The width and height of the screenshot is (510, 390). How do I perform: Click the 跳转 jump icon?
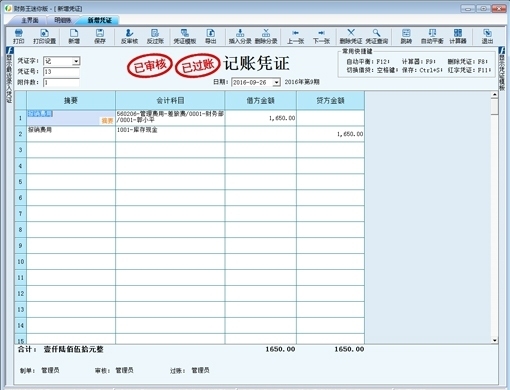[x=406, y=36]
